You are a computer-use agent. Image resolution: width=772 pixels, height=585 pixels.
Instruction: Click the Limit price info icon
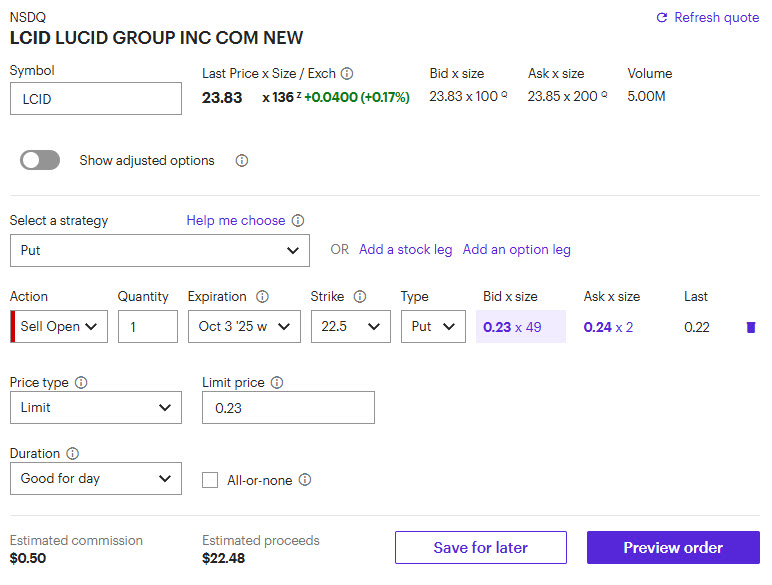click(277, 383)
